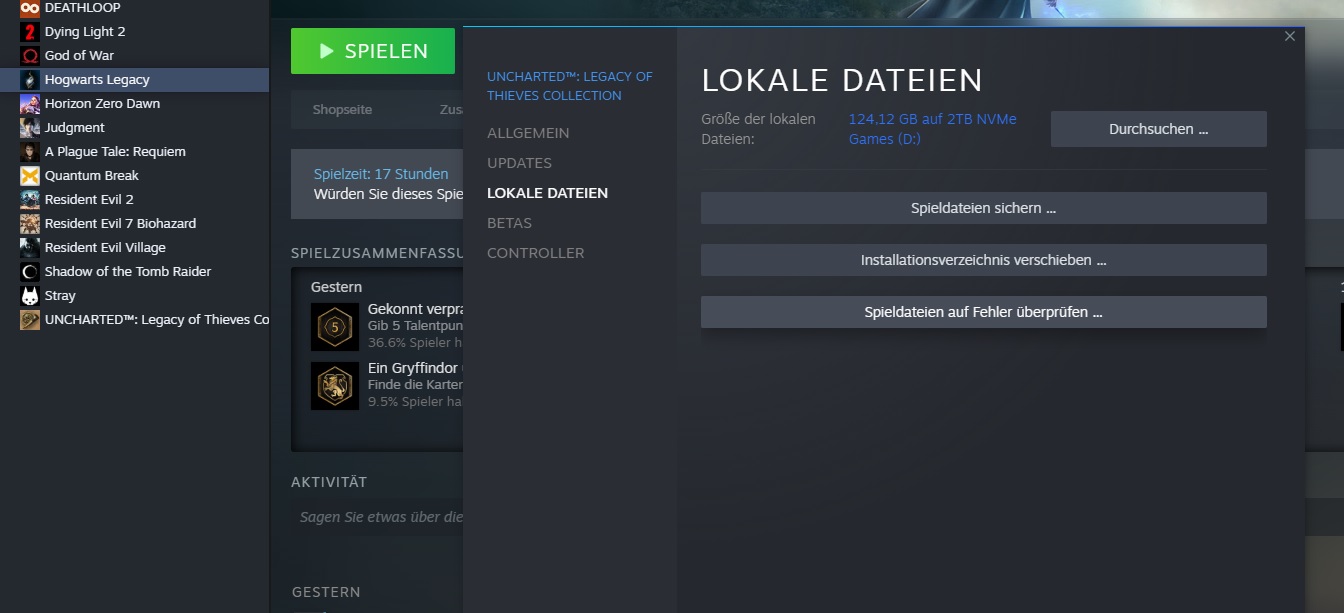1344x613 pixels.
Task: Click the 'Größe der lokalen Dateien' label
Action: coord(758,129)
